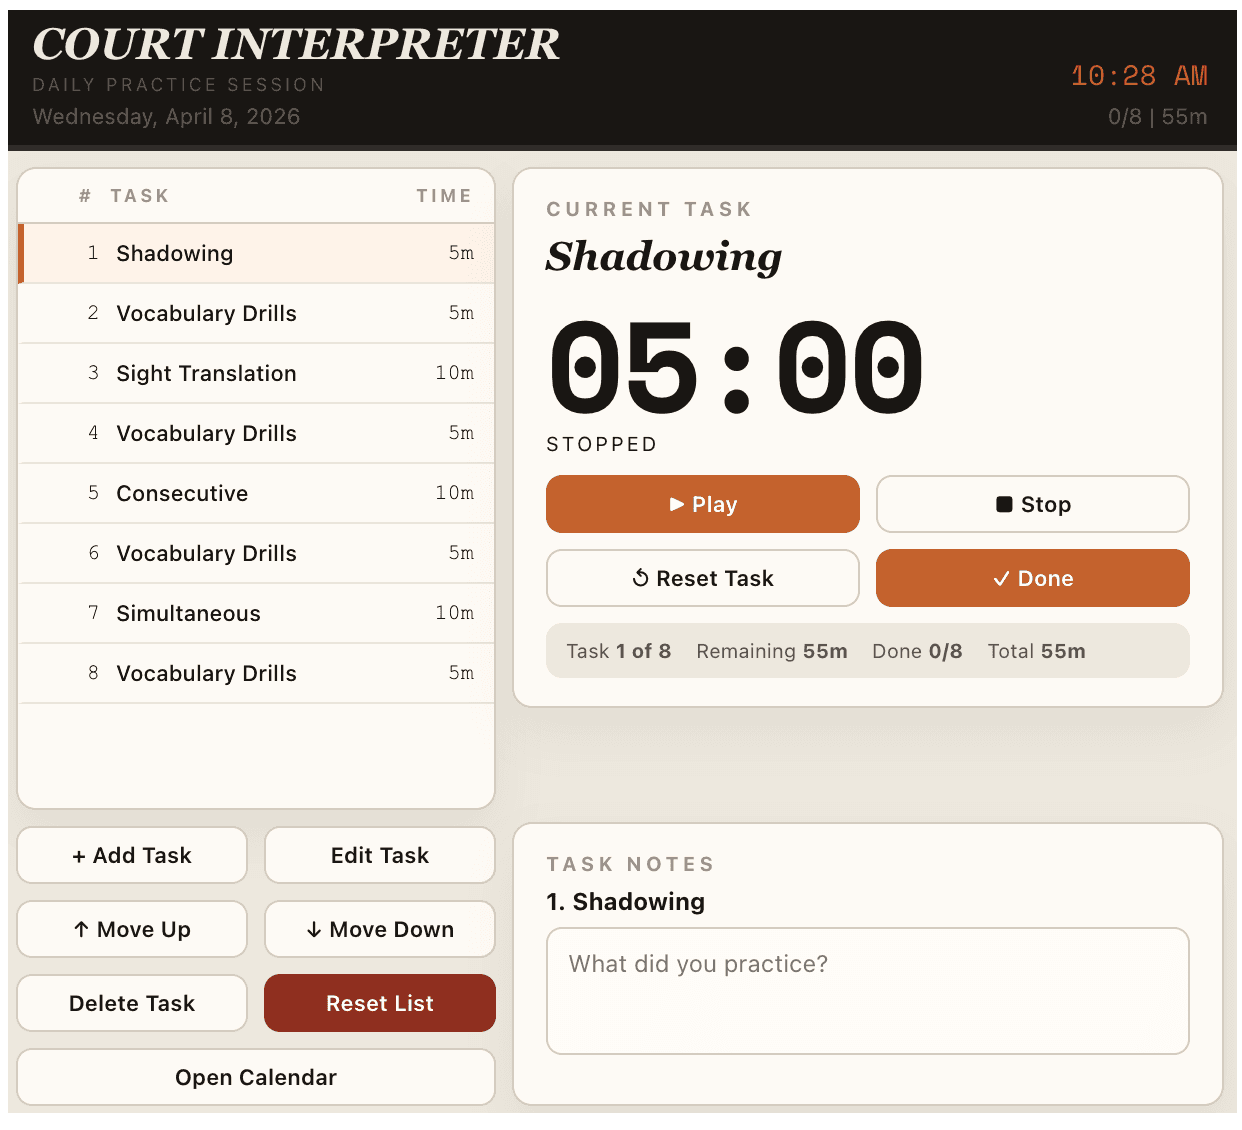
Task: Open the calendar view
Action: tap(256, 1077)
